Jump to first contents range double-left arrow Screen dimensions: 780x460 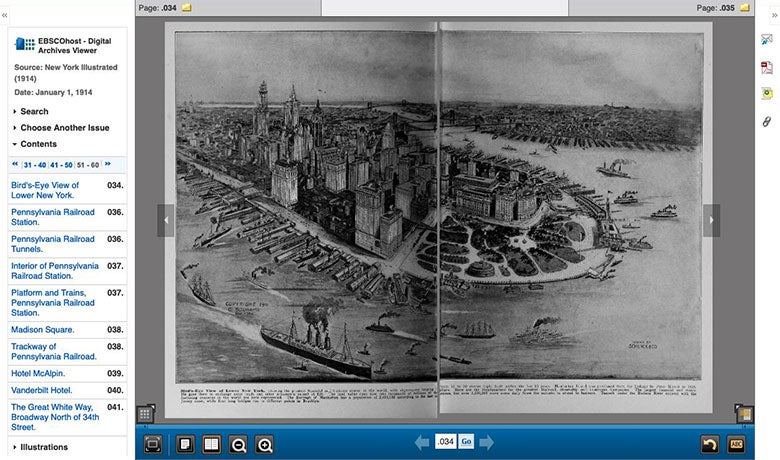pos(15,164)
